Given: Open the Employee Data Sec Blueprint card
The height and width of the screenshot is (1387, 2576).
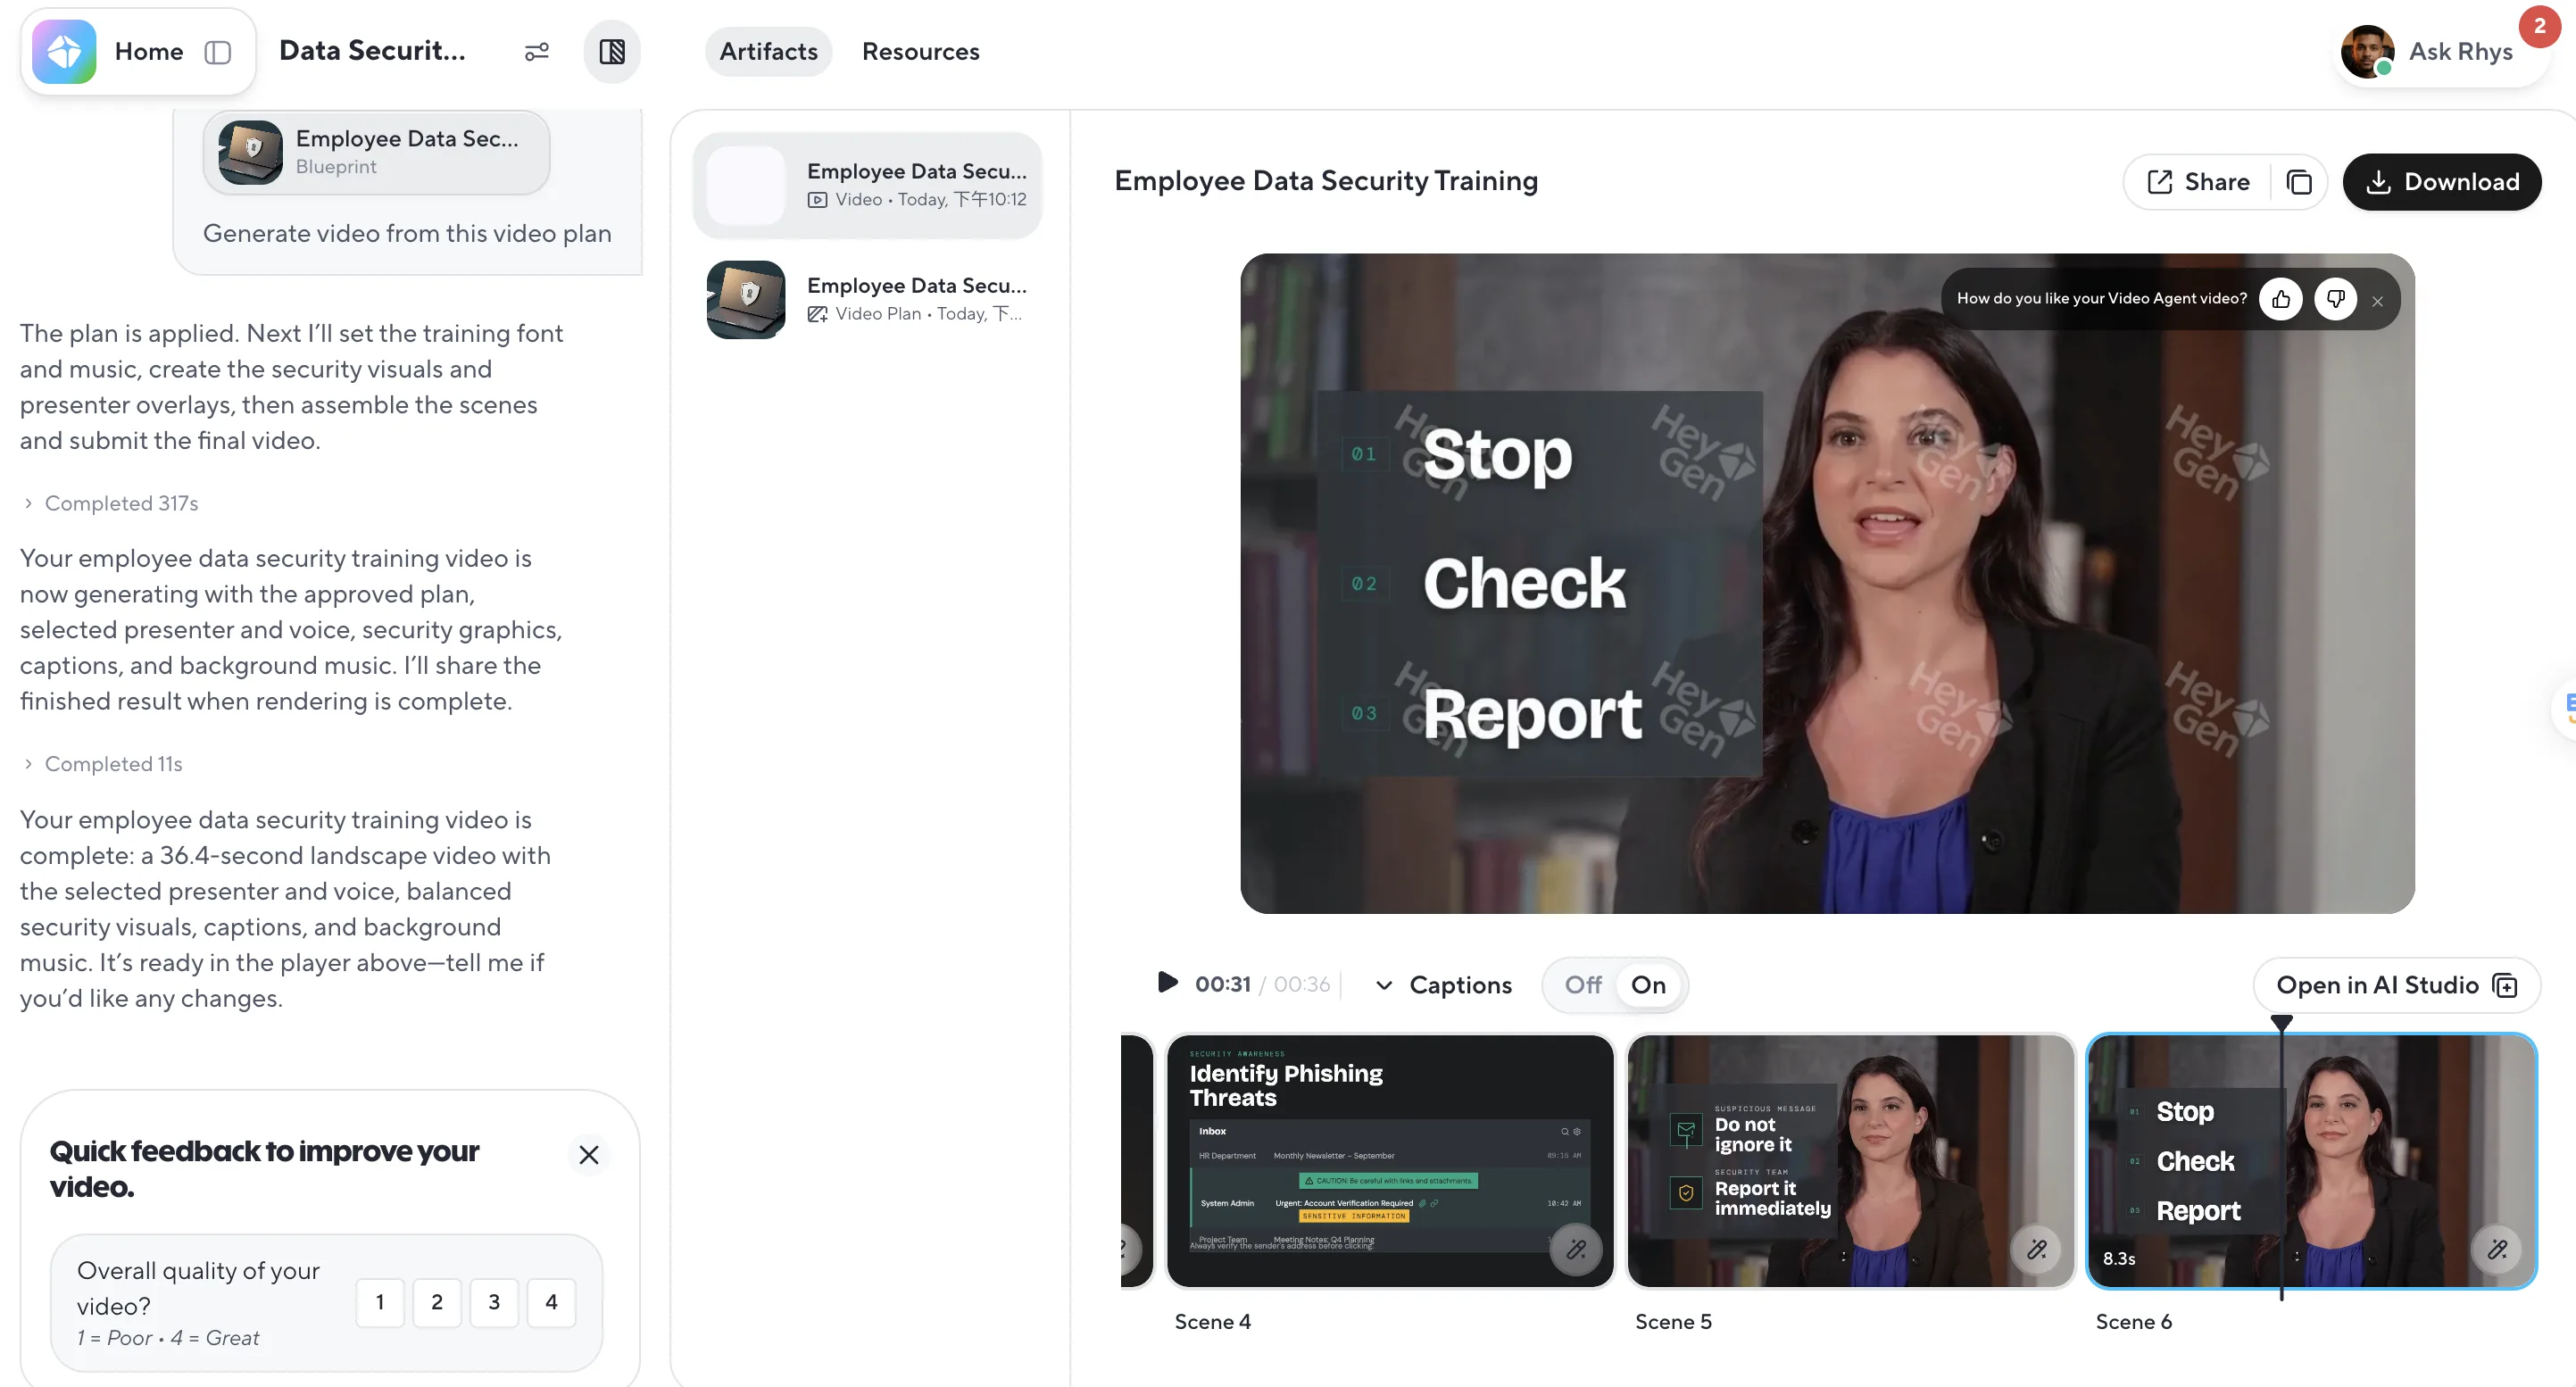Looking at the screenshot, I should 376,152.
